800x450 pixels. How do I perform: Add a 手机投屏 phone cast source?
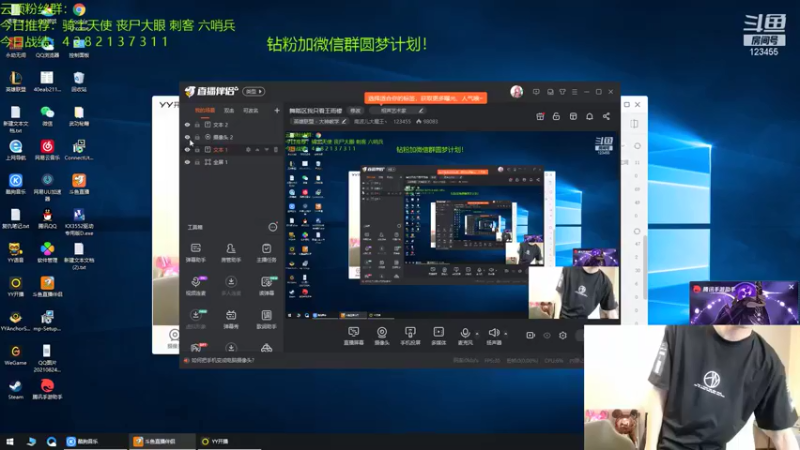pyautogui.click(x=410, y=336)
